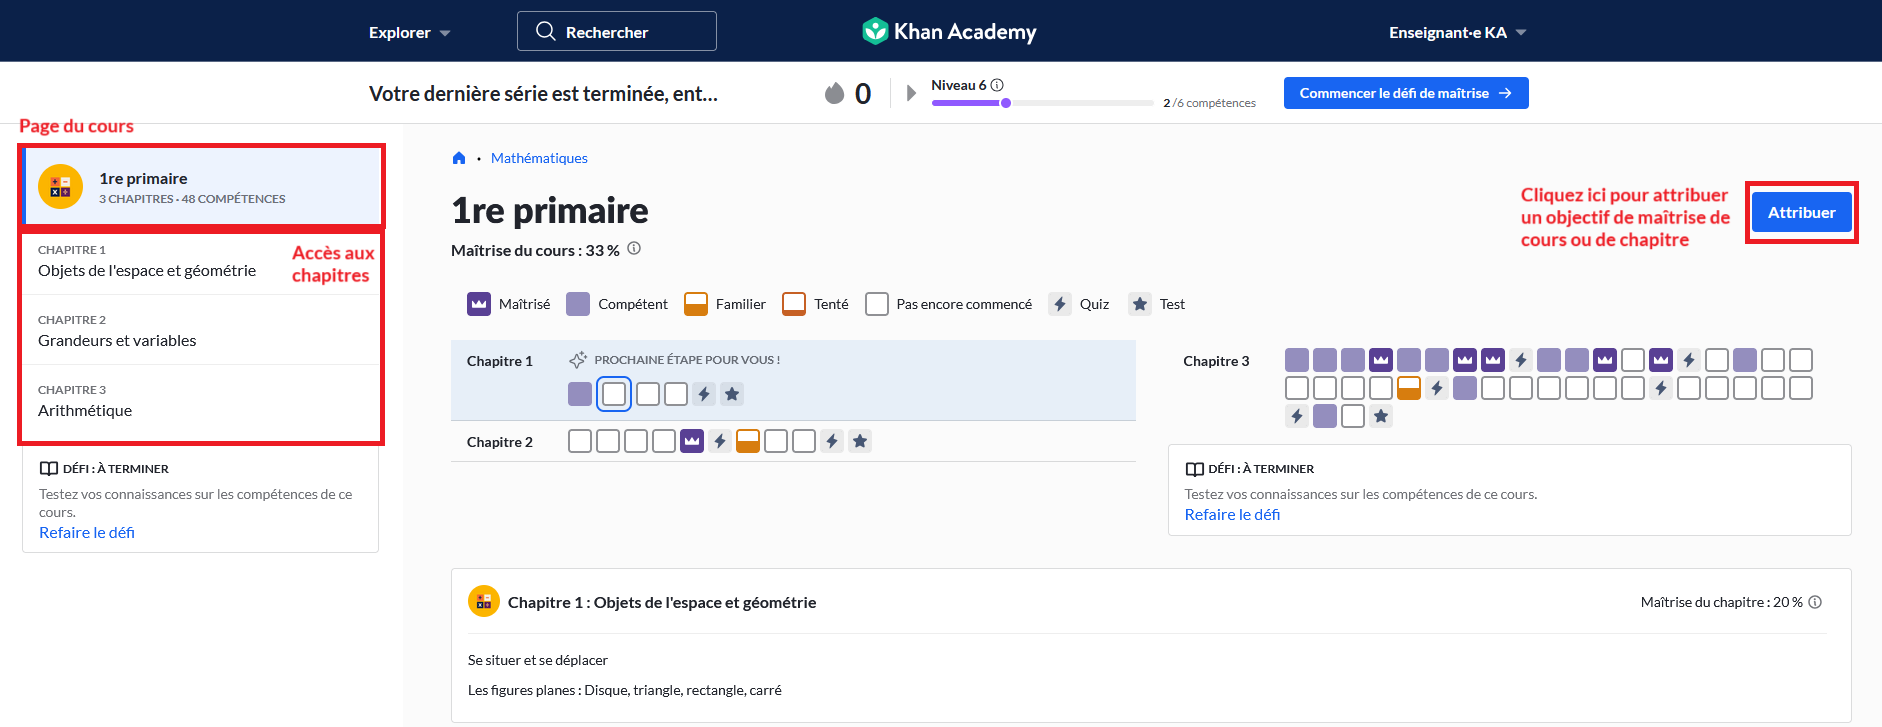The height and width of the screenshot is (727, 1882).
Task: Click the Familier legend icon
Action: (696, 304)
